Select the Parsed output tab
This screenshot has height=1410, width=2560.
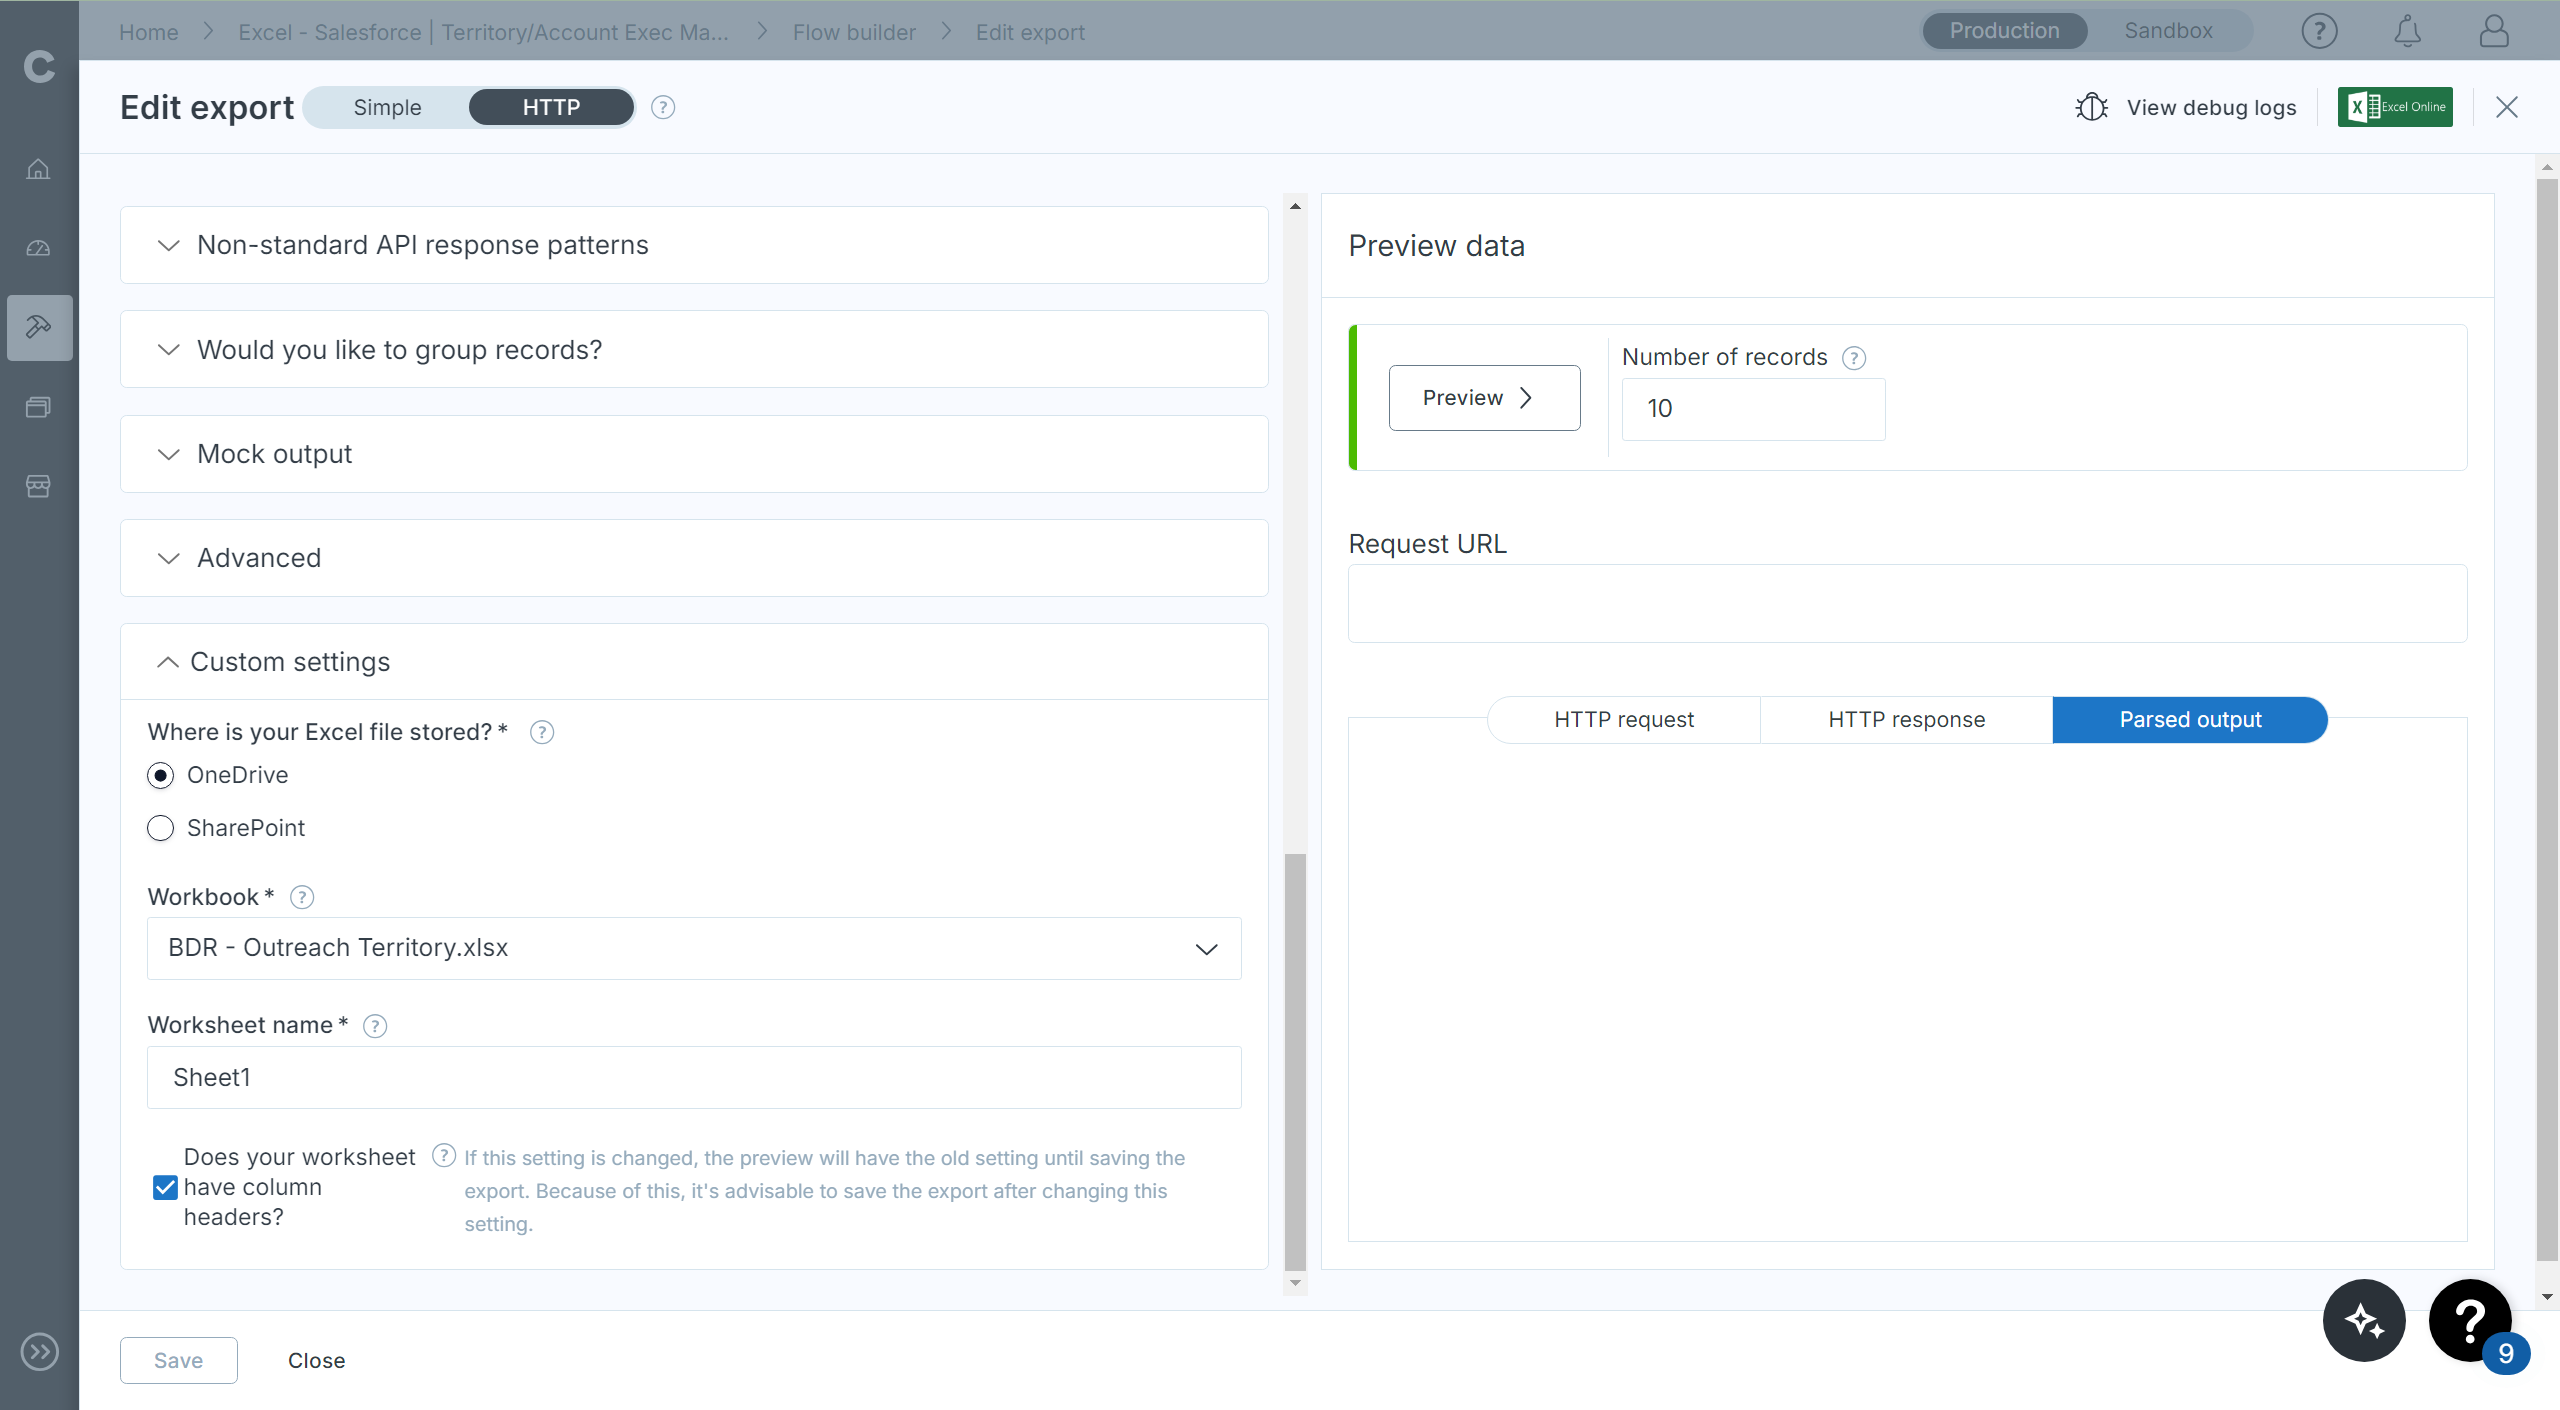coord(2190,720)
